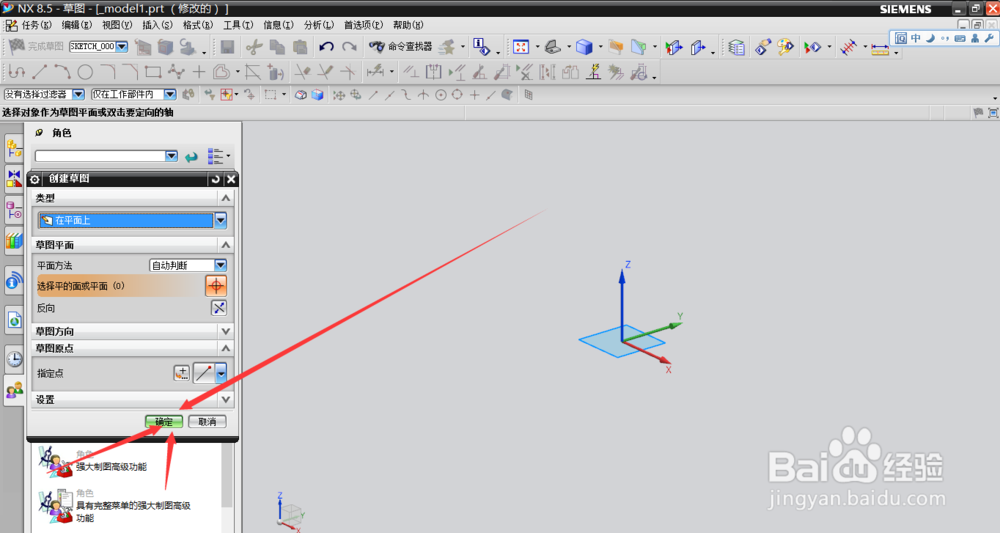Screen dimensions: 1000x533
Task: Select the Fillet sketch tool
Action: [108, 72]
